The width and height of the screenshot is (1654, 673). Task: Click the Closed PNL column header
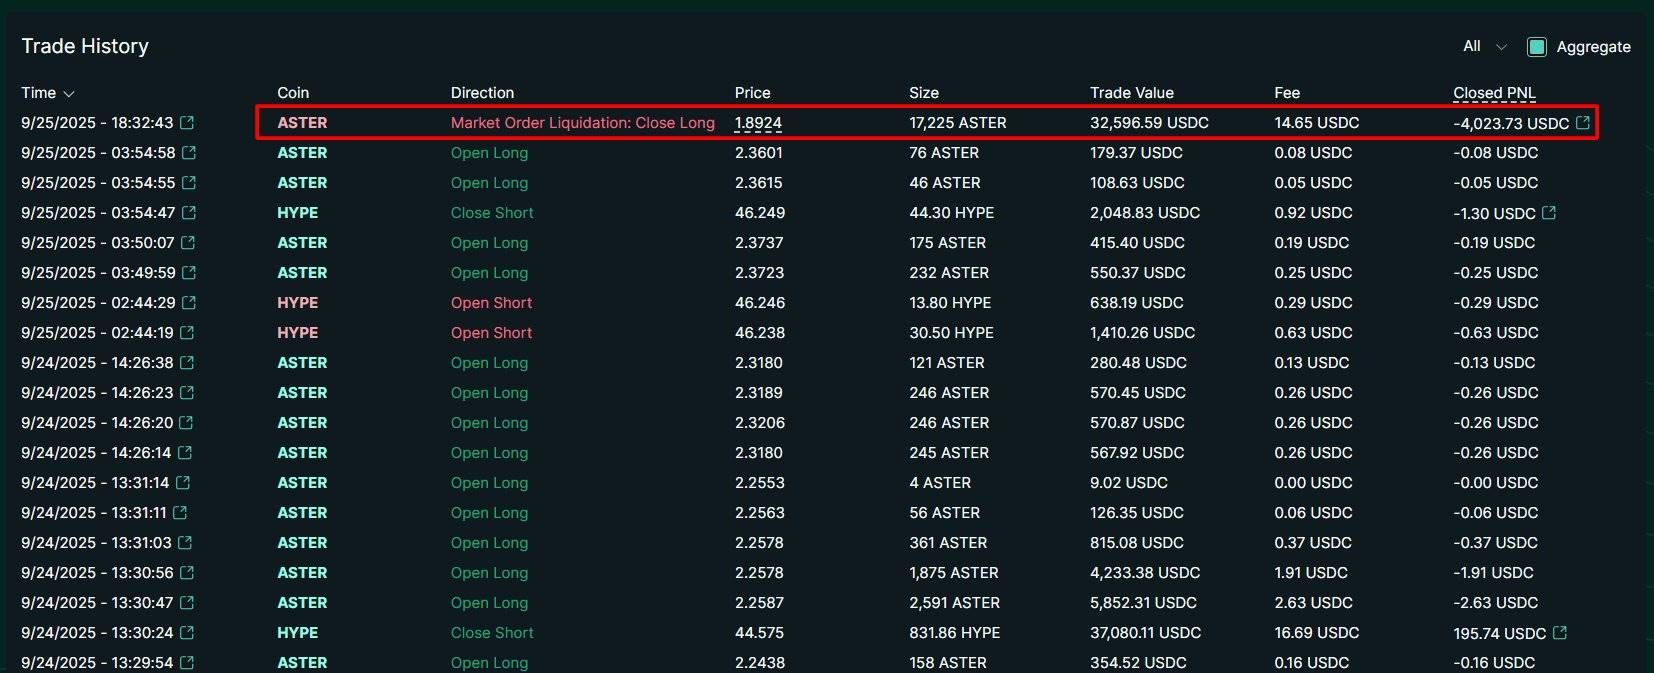tap(1494, 93)
